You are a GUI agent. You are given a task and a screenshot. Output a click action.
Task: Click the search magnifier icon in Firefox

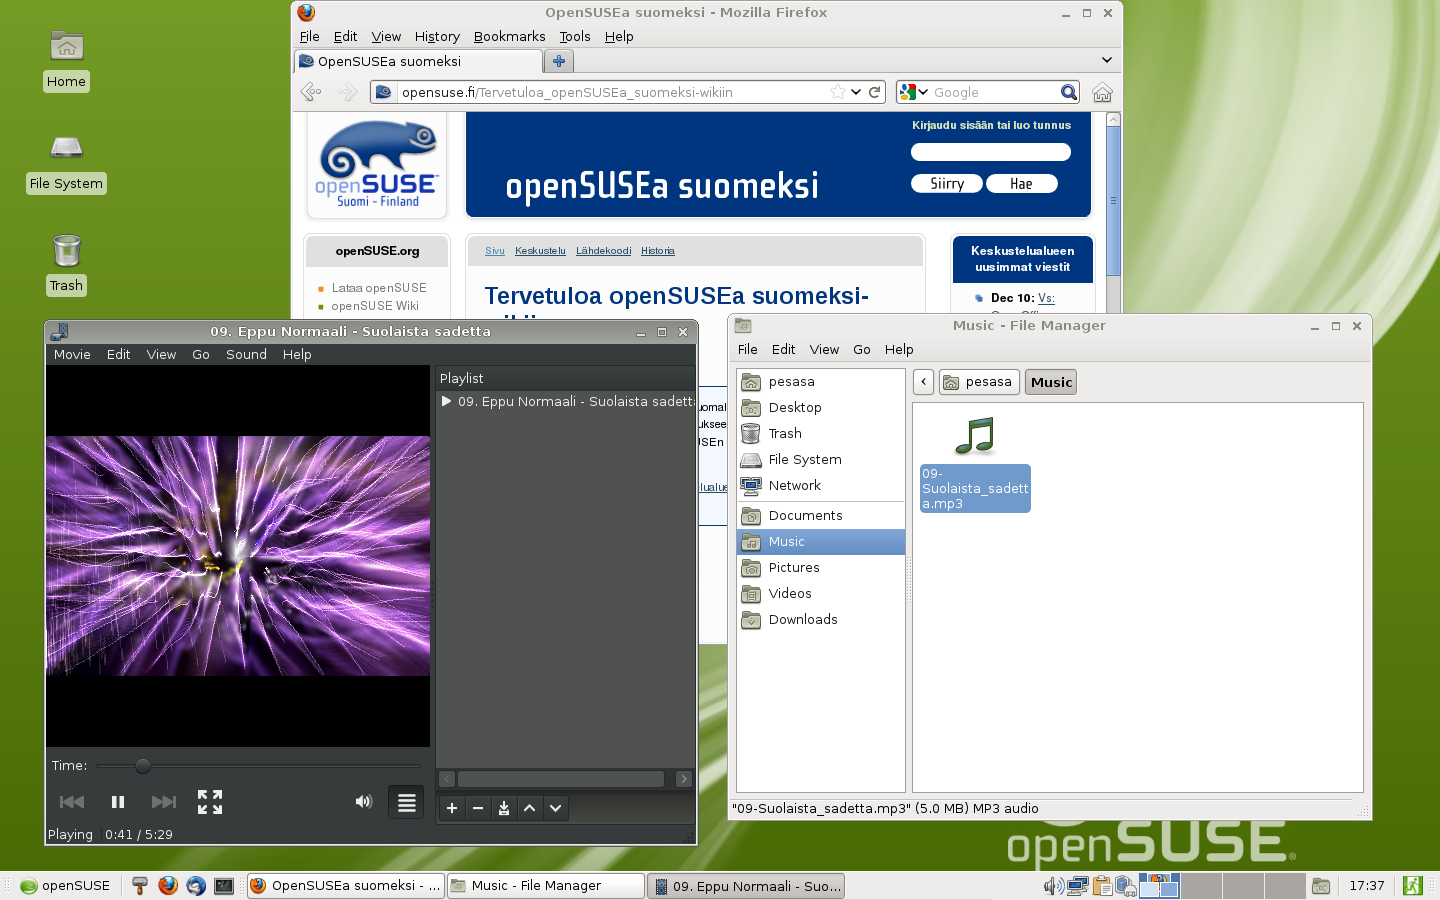1069,92
